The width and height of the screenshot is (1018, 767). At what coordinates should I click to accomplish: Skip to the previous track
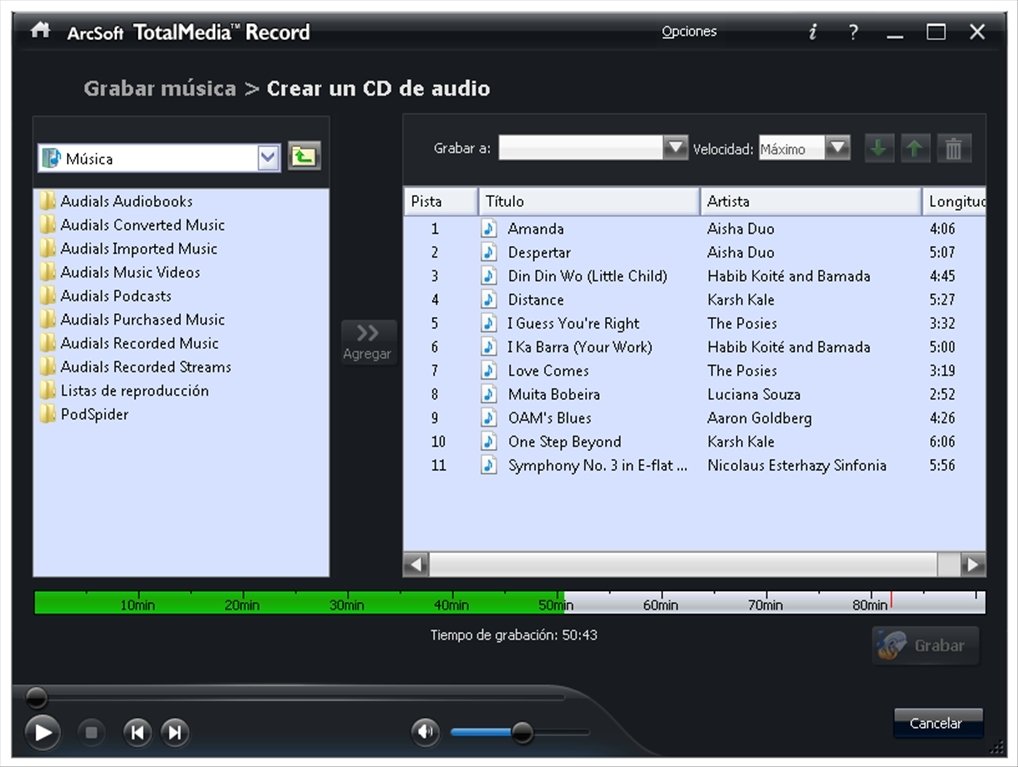click(x=138, y=733)
